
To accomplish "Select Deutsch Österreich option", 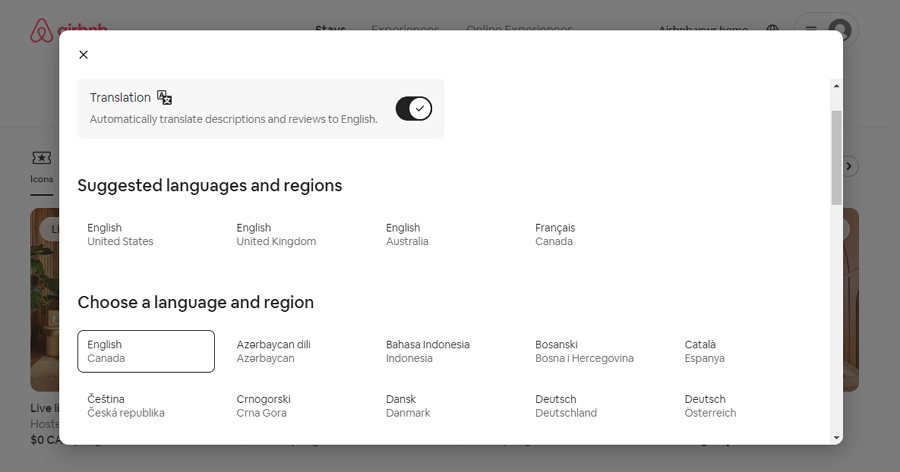I will [x=710, y=406].
